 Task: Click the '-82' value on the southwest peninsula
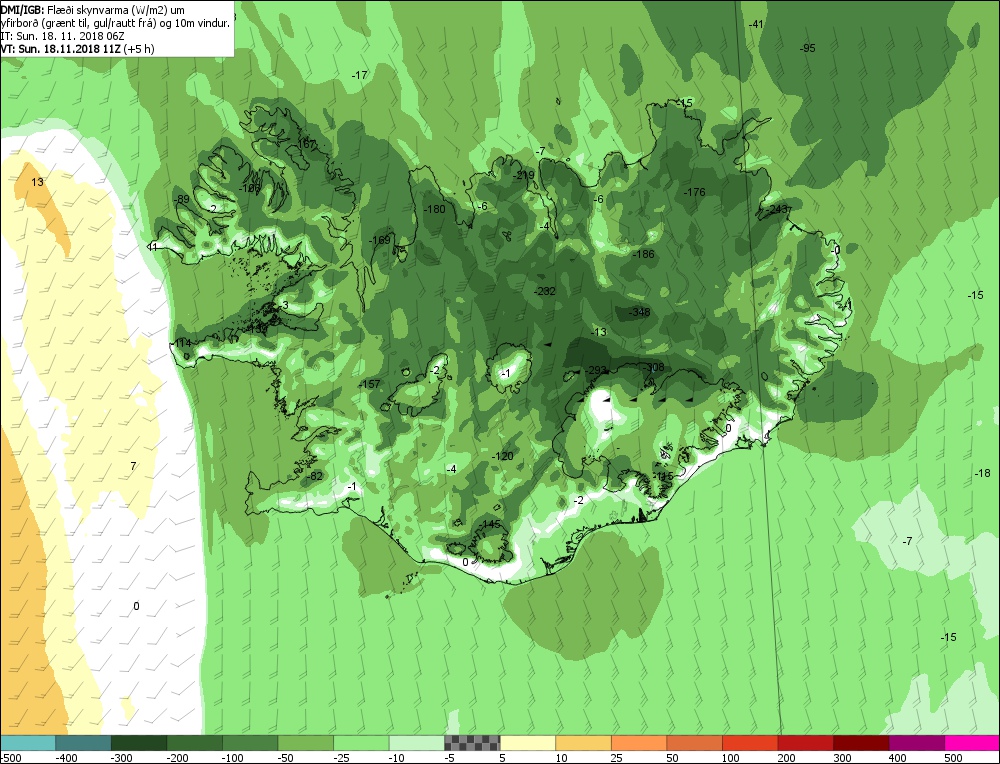click(x=314, y=476)
